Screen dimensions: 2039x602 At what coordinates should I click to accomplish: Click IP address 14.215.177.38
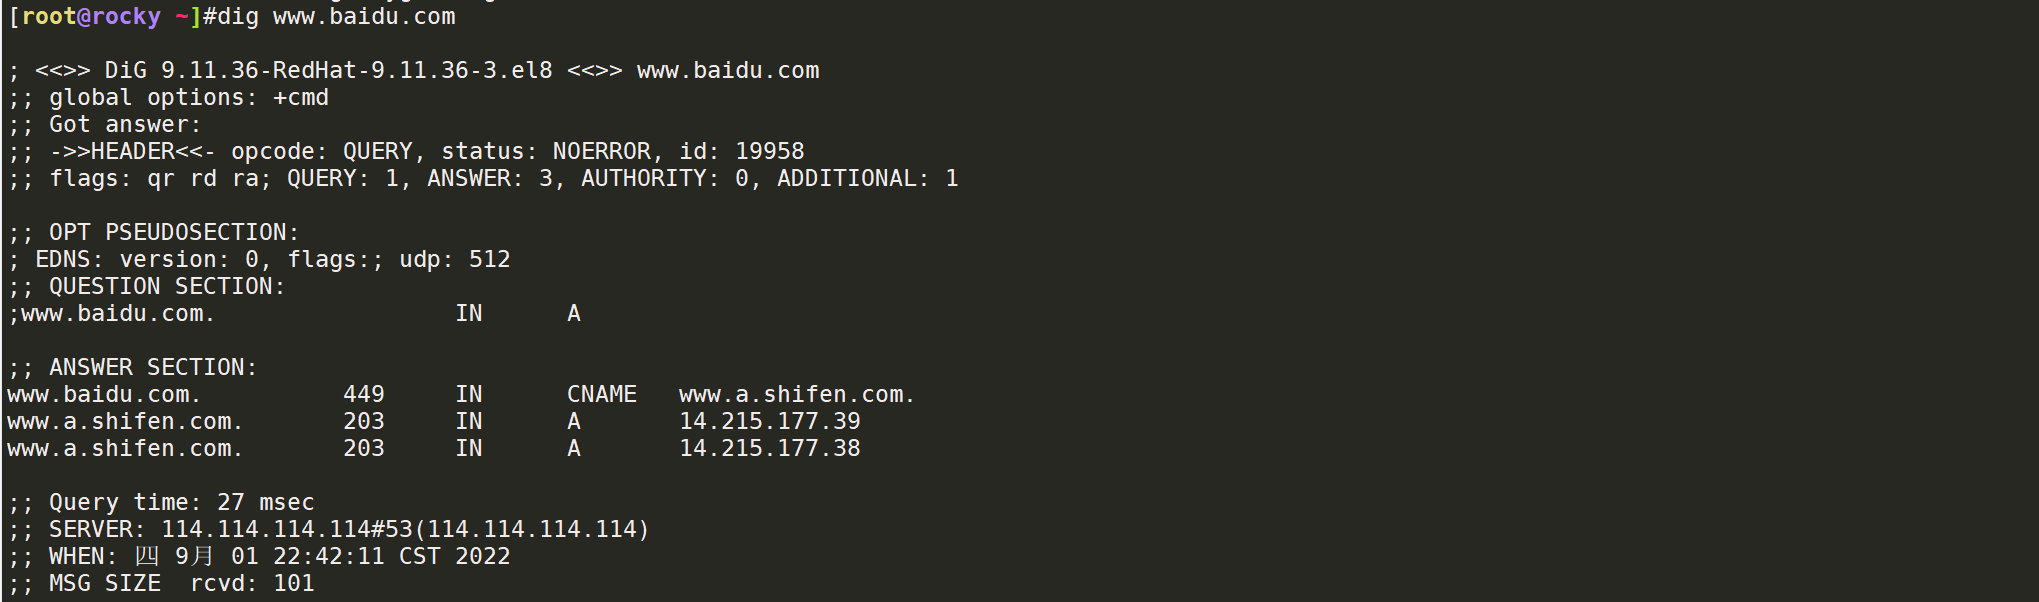[770, 449]
